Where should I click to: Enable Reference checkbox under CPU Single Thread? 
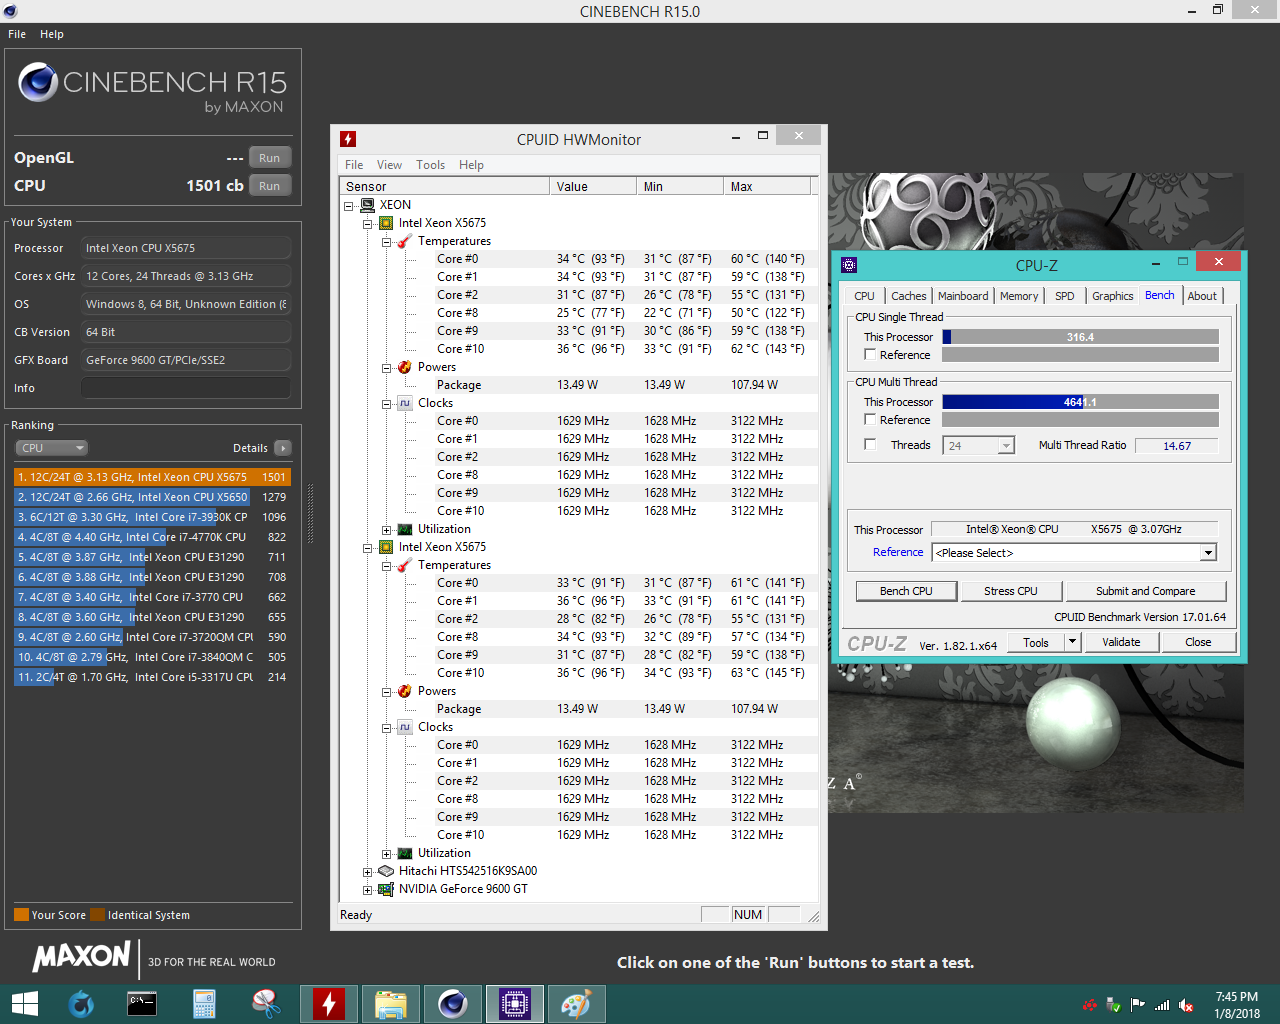pos(870,355)
